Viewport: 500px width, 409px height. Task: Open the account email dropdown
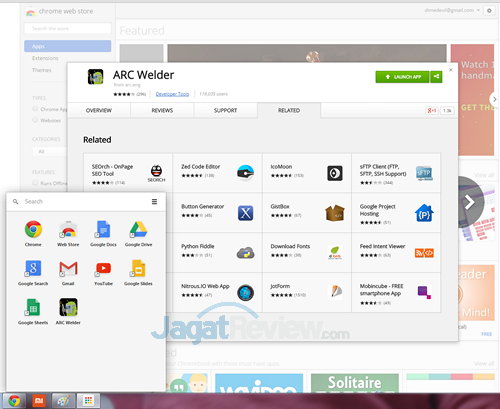click(x=452, y=10)
